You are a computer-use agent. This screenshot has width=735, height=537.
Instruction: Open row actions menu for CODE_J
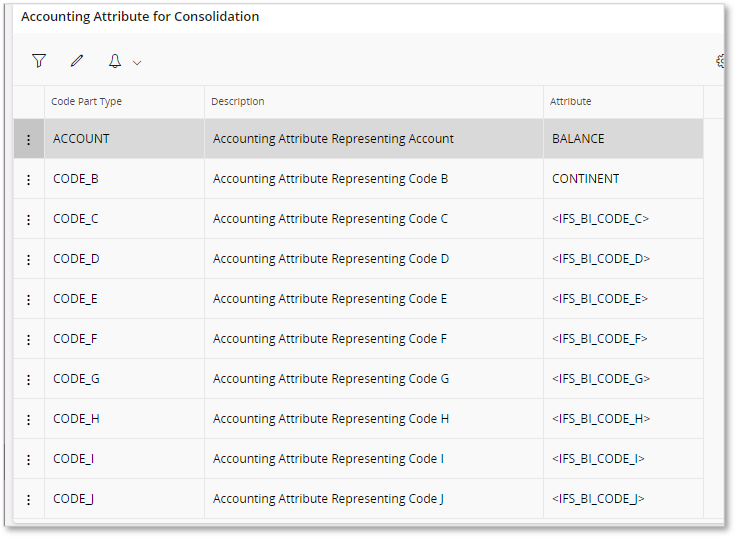pyautogui.click(x=29, y=500)
